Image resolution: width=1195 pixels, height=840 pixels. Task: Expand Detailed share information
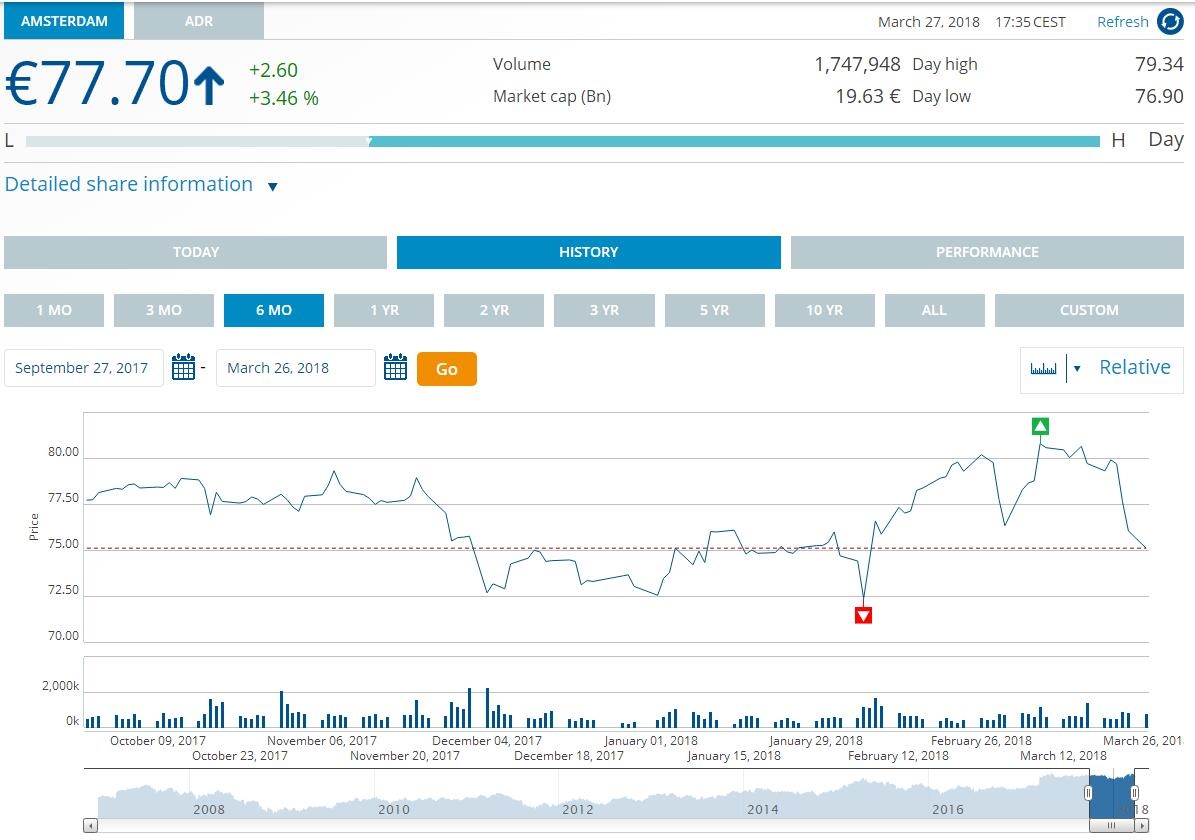141,185
